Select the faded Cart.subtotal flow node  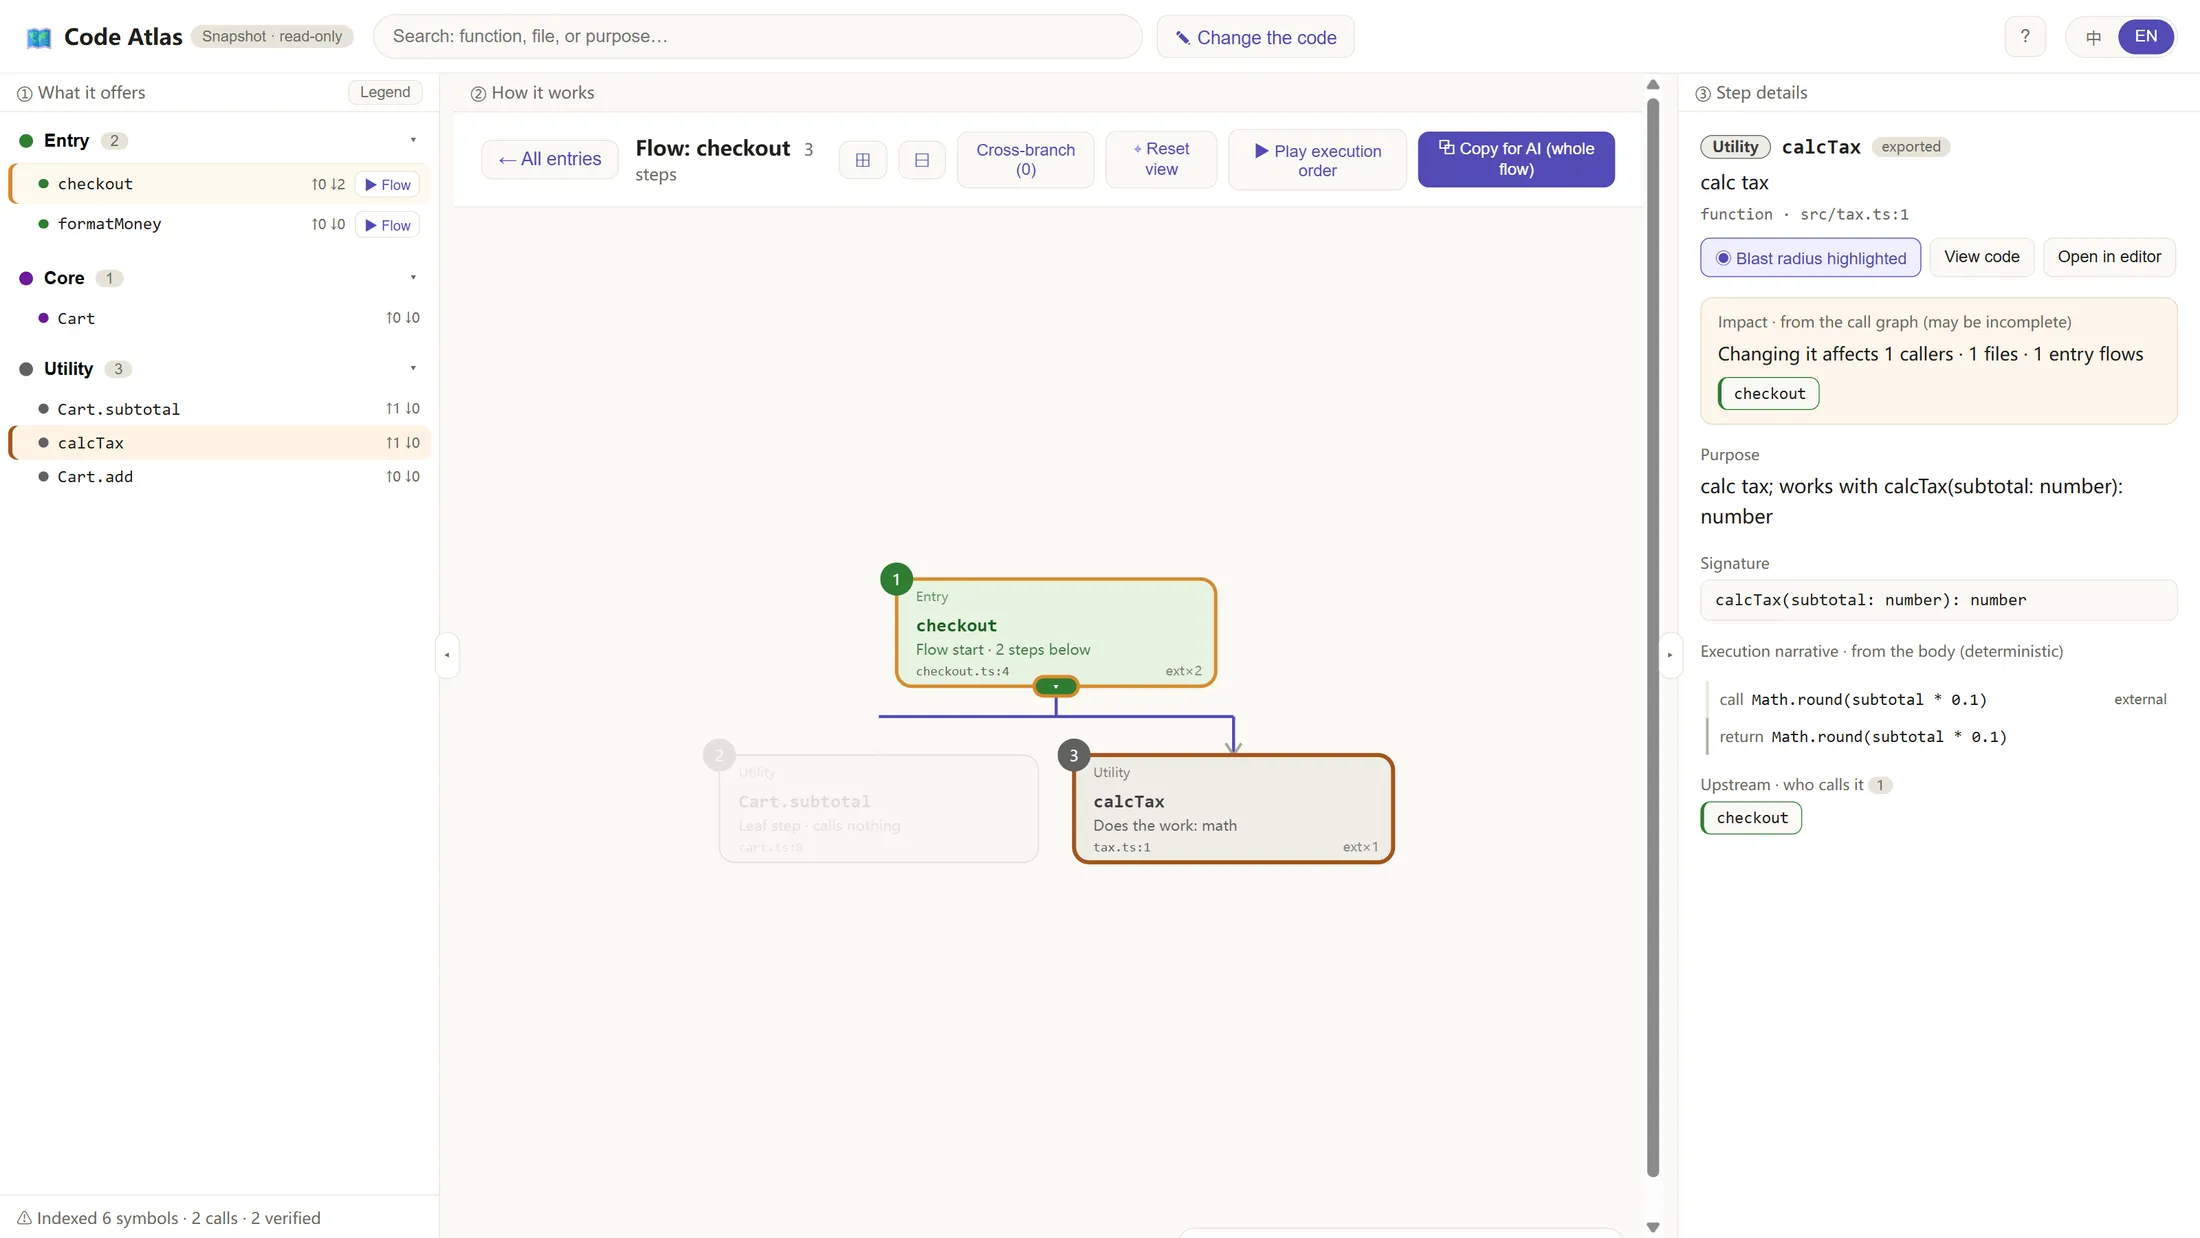(878, 808)
